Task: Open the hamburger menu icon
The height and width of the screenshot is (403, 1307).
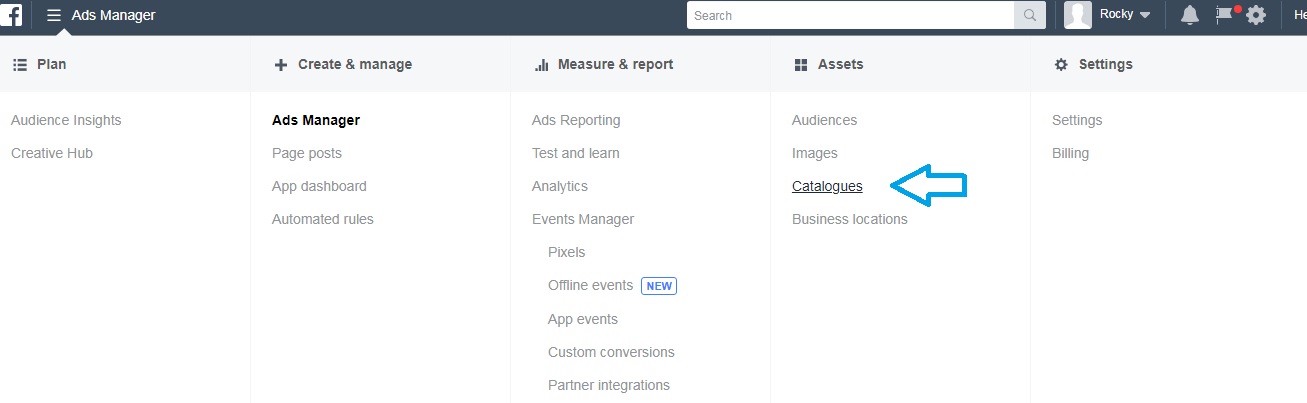Action: (x=54, y=15)
